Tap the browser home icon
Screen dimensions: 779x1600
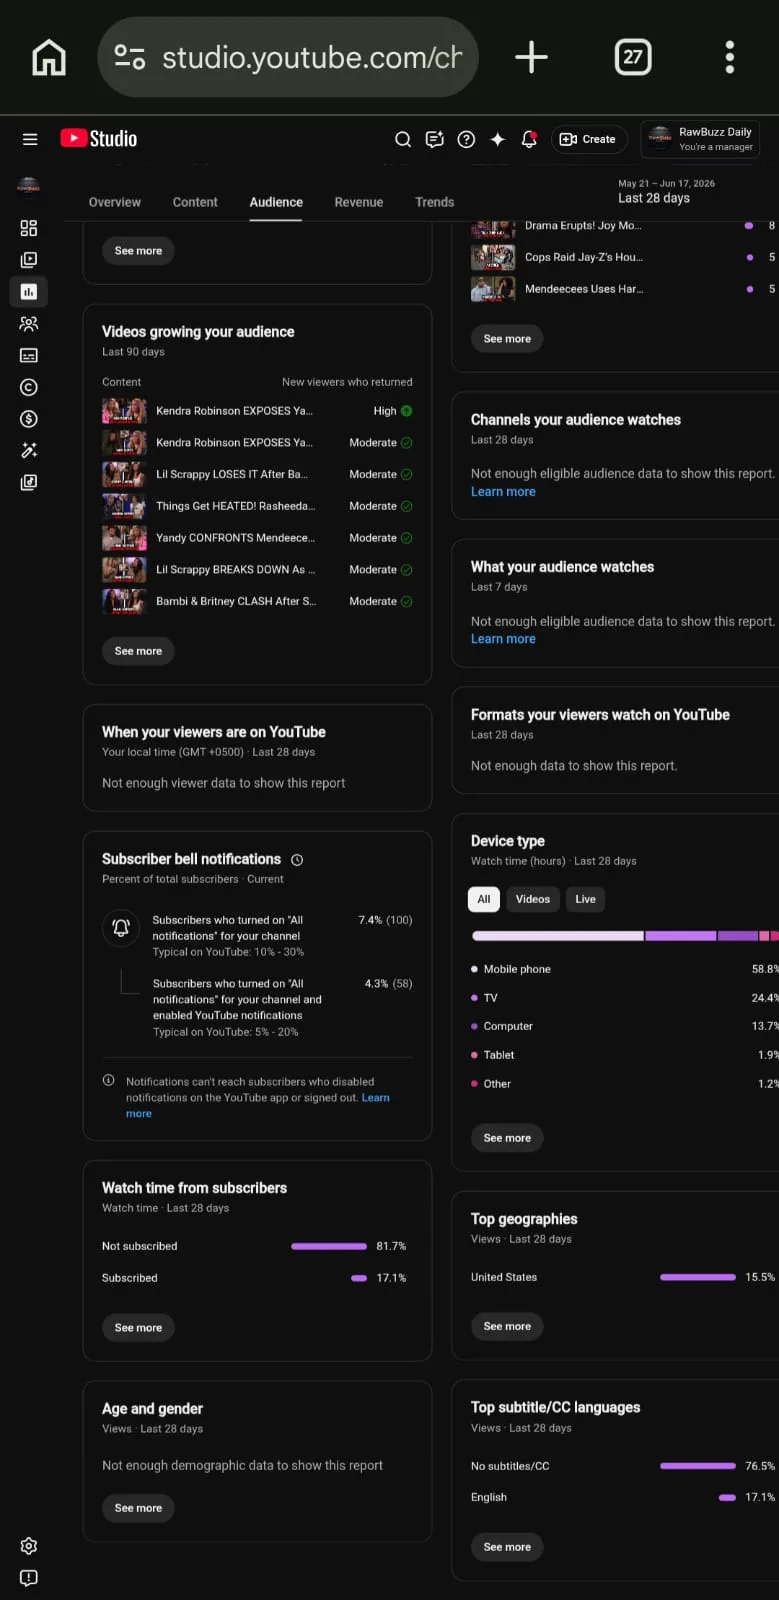click(x=49, y=57)
